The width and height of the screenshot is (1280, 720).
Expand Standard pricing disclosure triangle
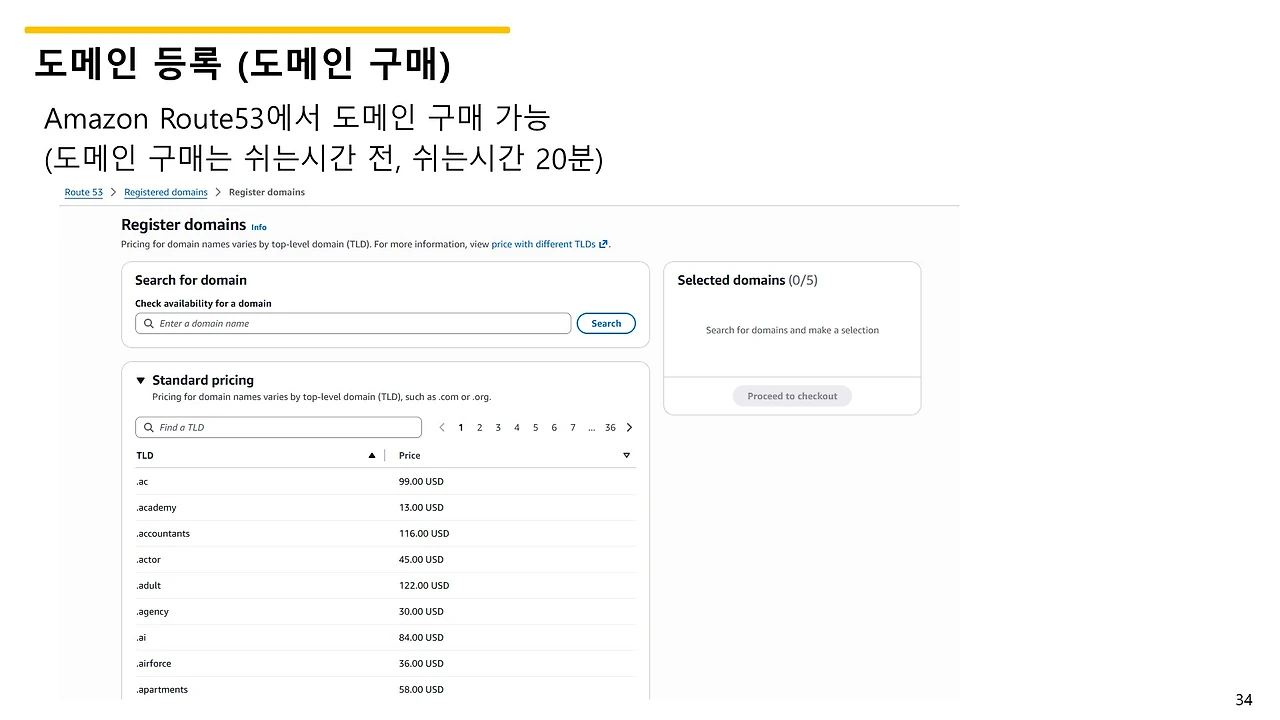[x=140, y=380]
